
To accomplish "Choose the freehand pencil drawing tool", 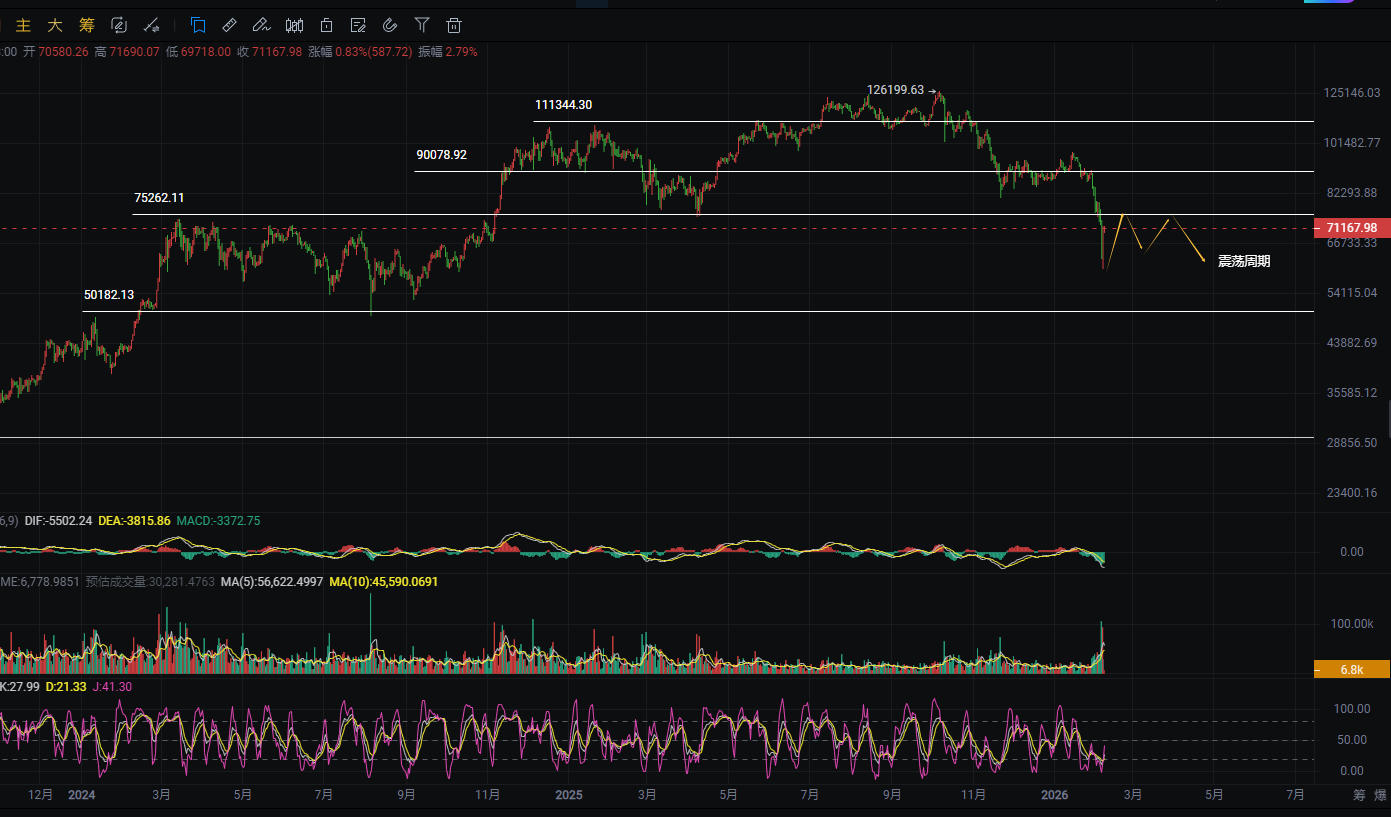I will click(x=261, y=25).
